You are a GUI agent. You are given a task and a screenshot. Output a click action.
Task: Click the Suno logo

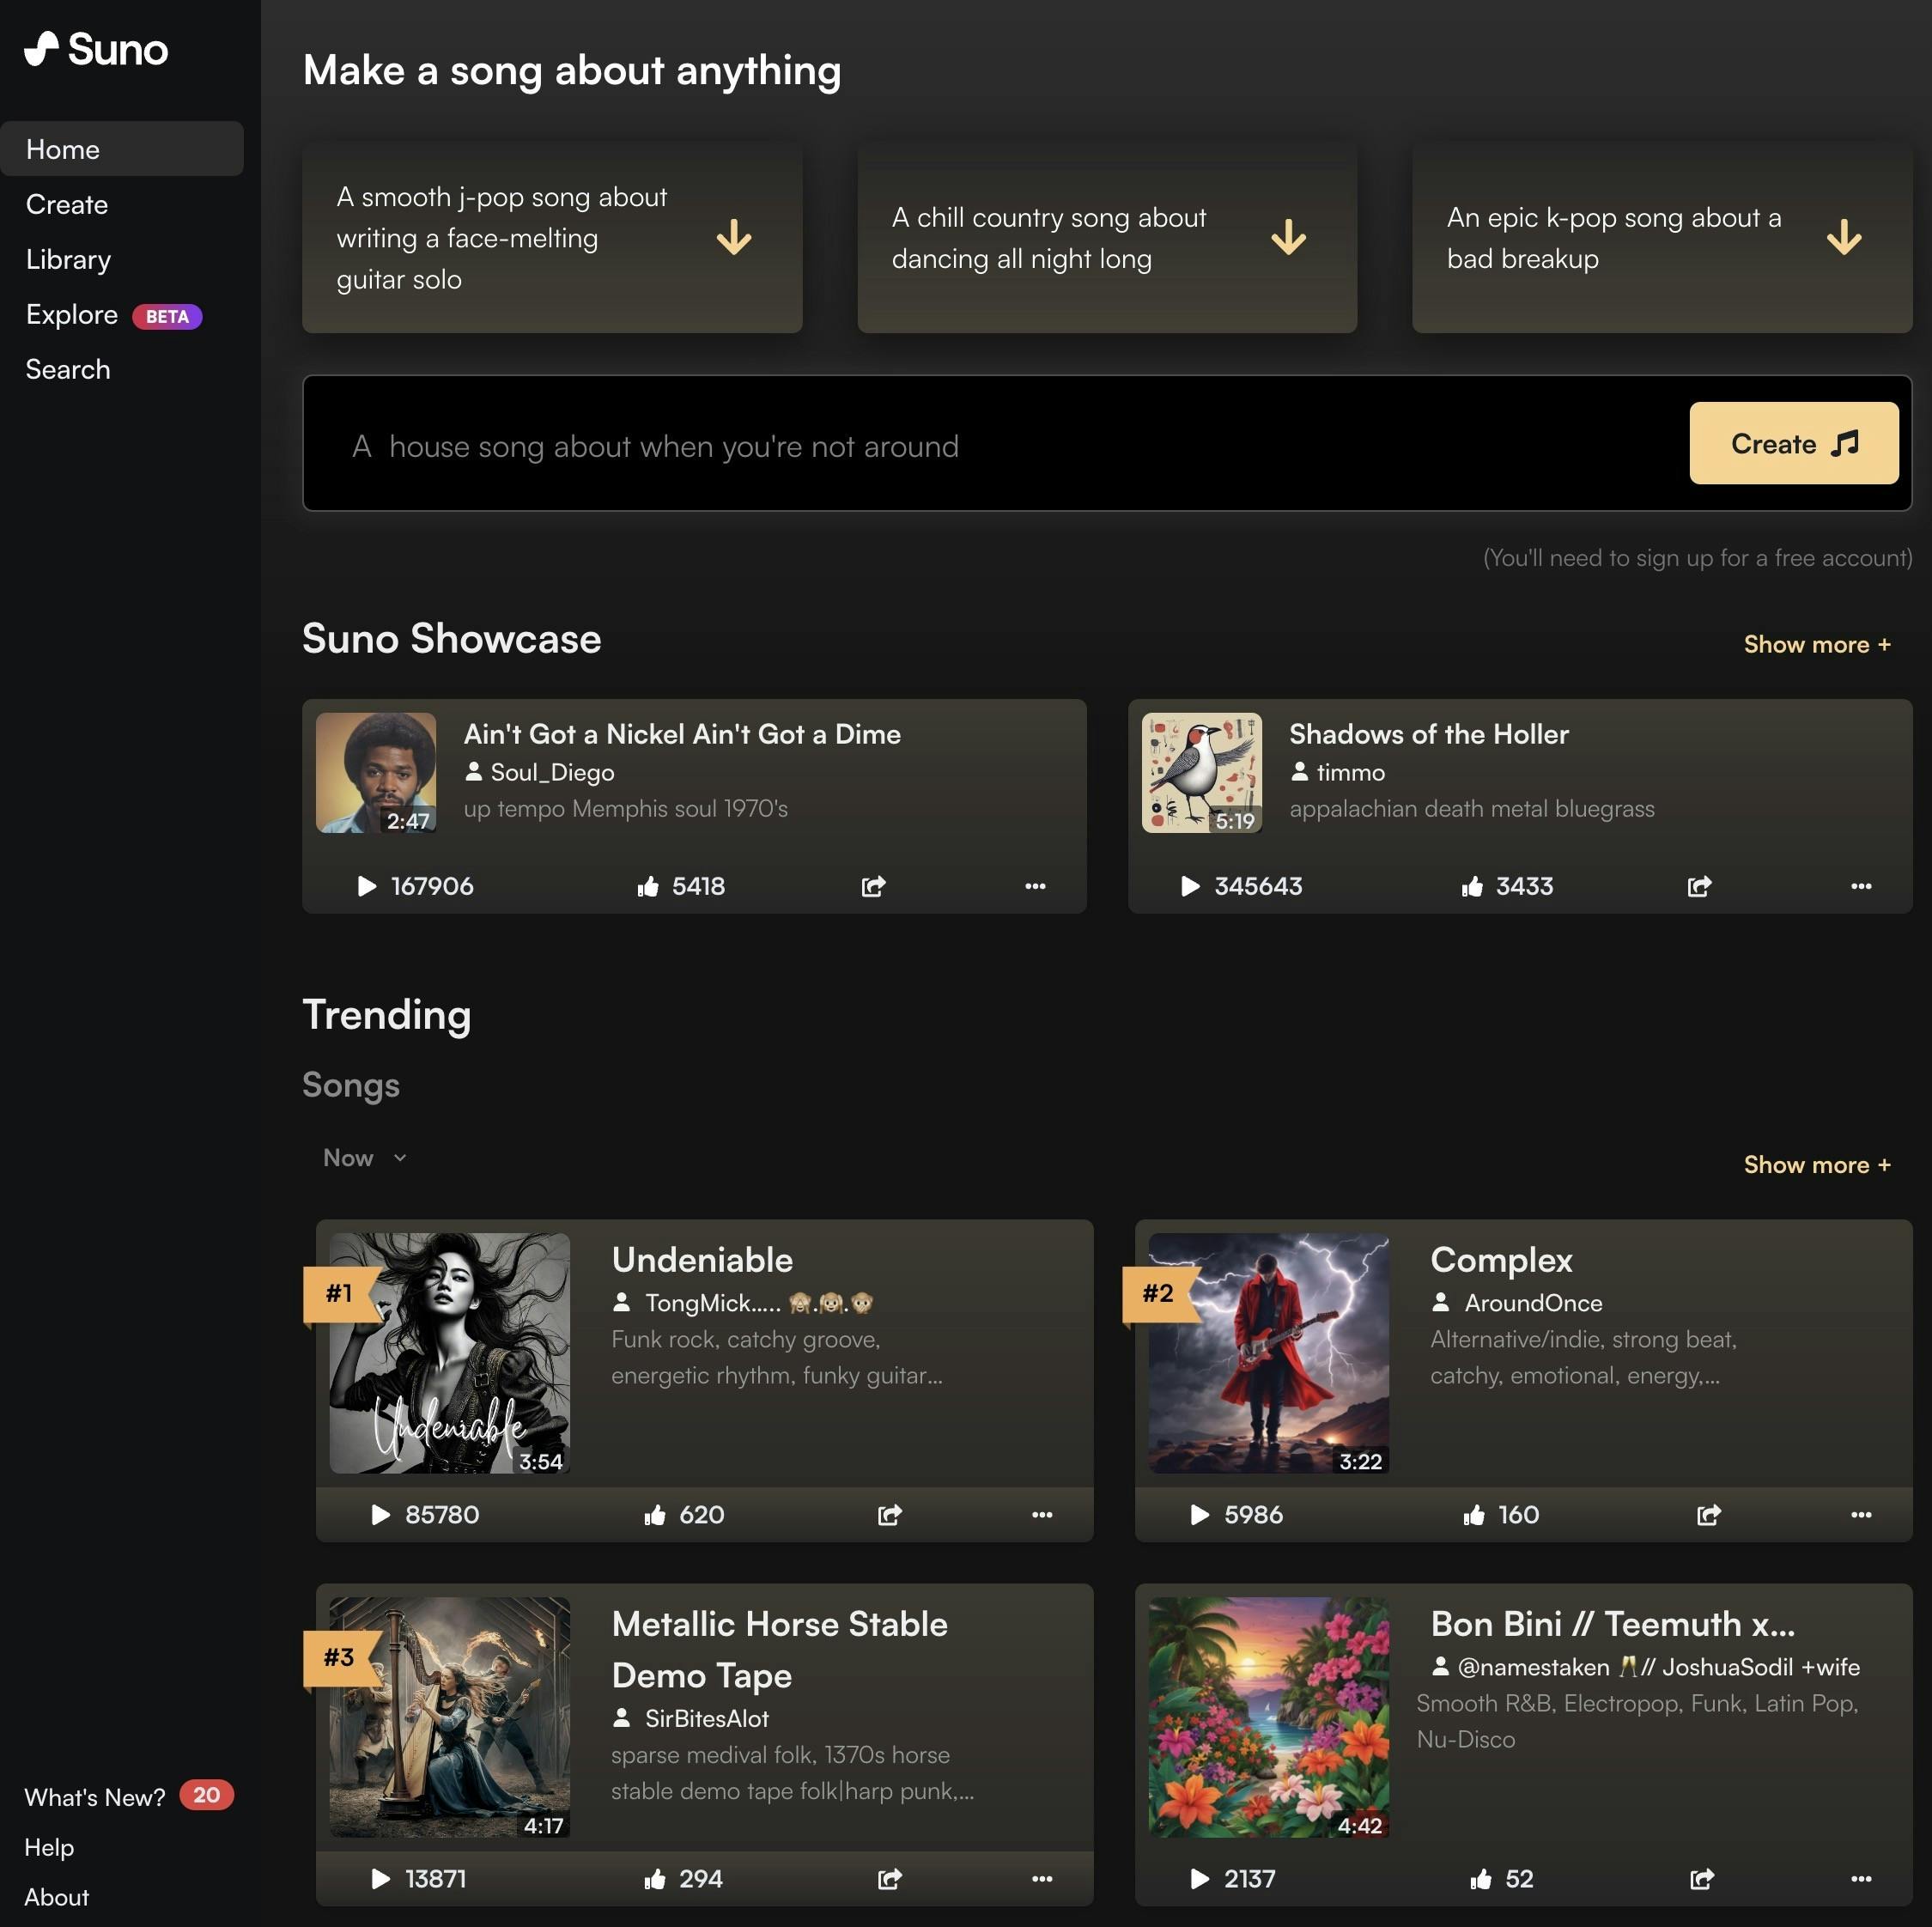click(97, 49)
